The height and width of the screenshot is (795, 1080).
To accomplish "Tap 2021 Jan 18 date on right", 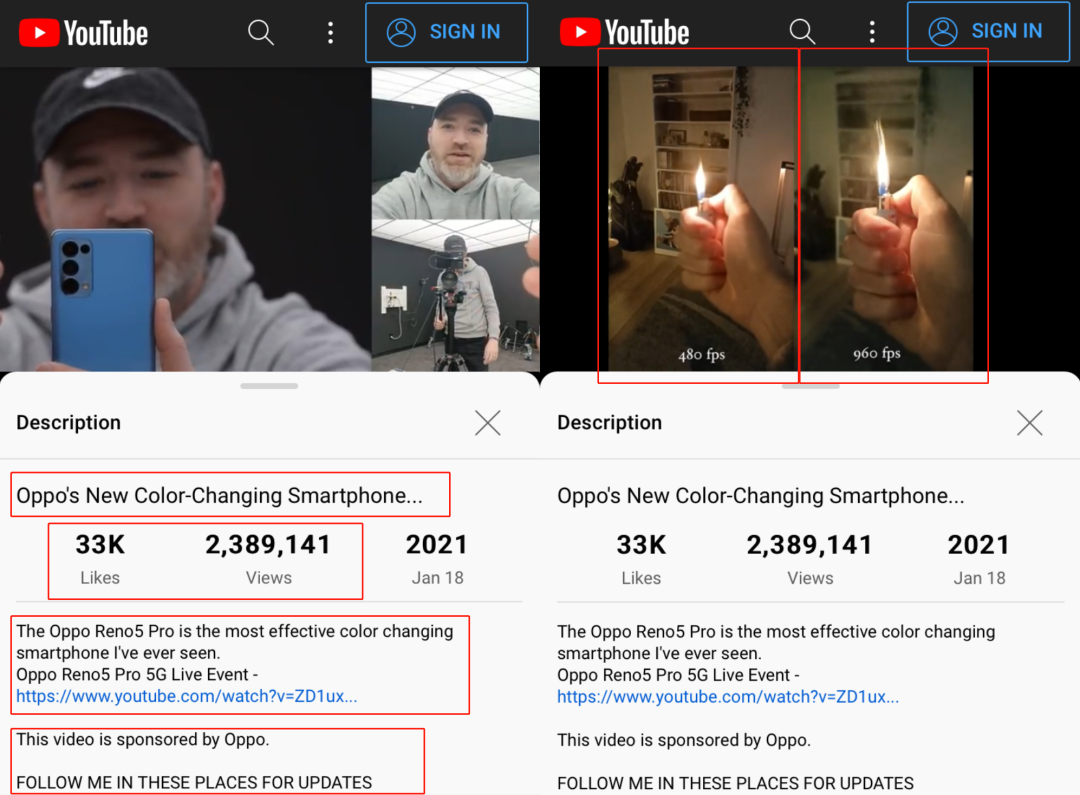I will [979, 559].
